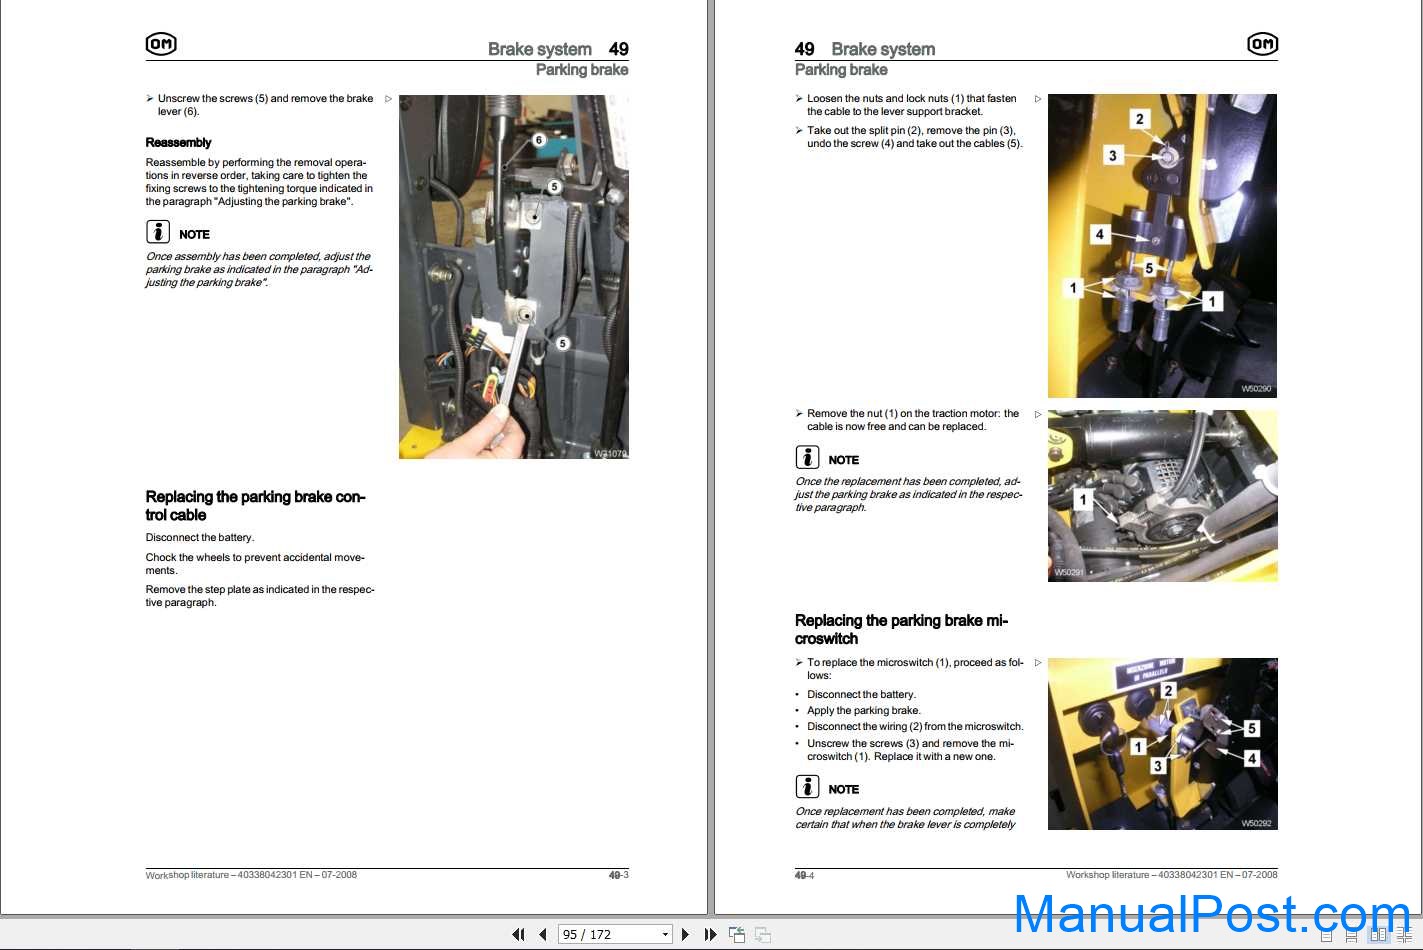Image resolution: width=1423 pixels, height=950 pixels.
Task: Click 'Remove the step plate as indicated' paragraph
Action: click(260, 596)
